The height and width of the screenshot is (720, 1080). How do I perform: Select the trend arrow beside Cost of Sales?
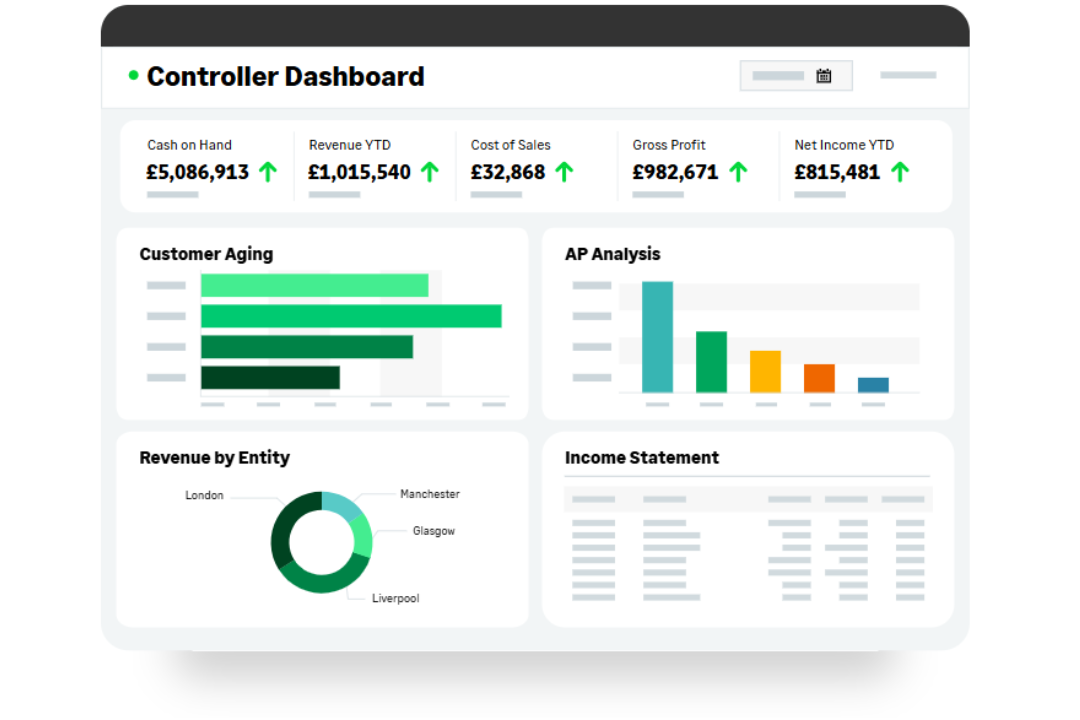(565, 172)
